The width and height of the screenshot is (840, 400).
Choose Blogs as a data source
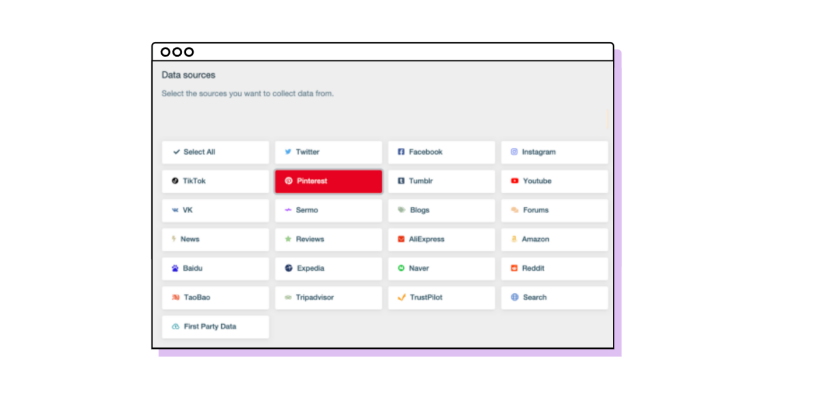tap(441, 210)
